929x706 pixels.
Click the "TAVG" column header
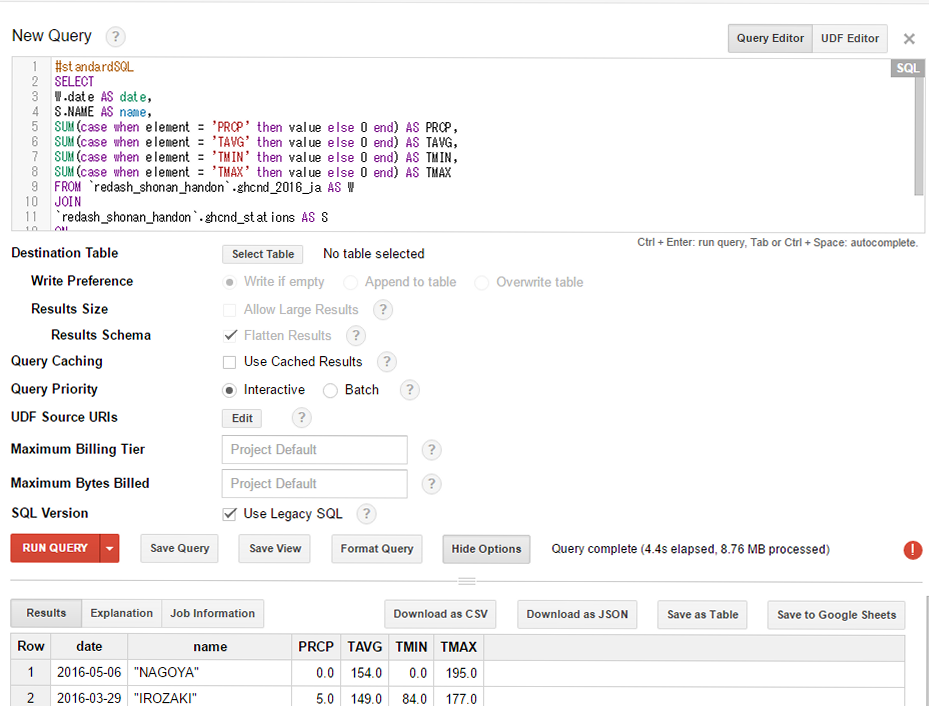tap(364, 647)
